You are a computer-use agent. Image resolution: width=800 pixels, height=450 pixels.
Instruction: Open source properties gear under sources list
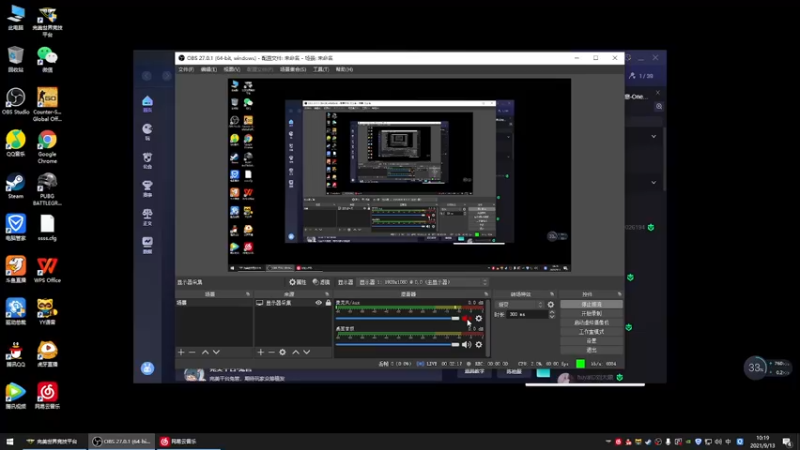point(283,352)
